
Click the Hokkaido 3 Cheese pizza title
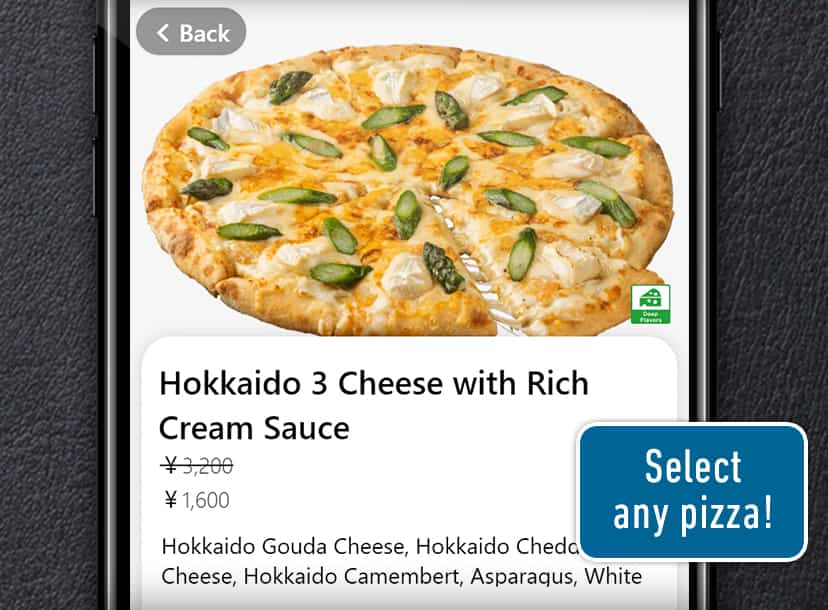click(x=374, y=406)
